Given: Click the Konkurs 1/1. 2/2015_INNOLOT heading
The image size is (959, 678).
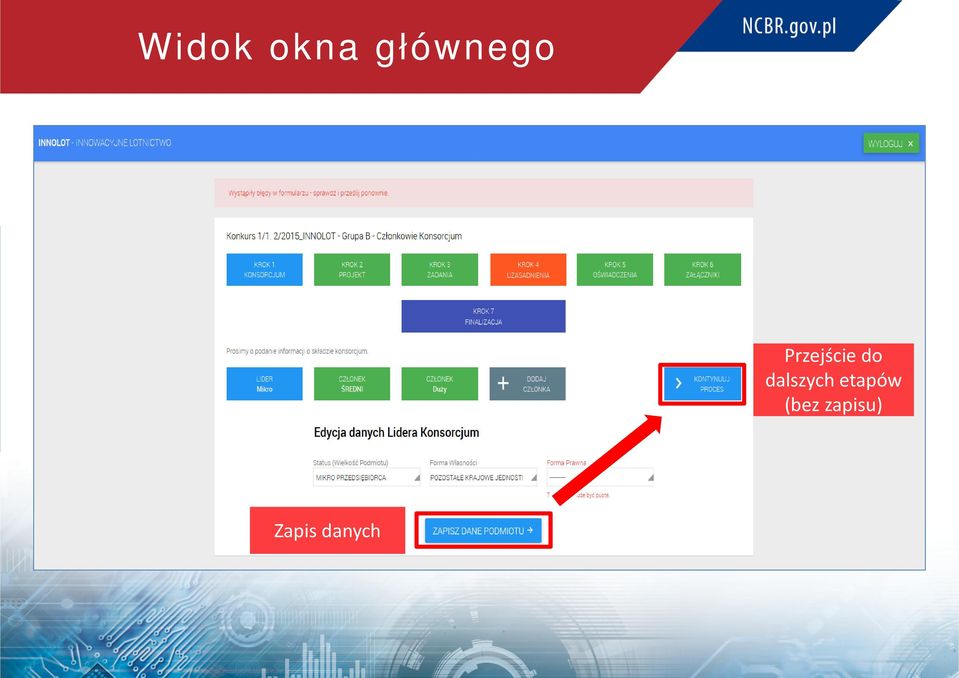Looking at the screenshot, I should (x=344, y=236).
